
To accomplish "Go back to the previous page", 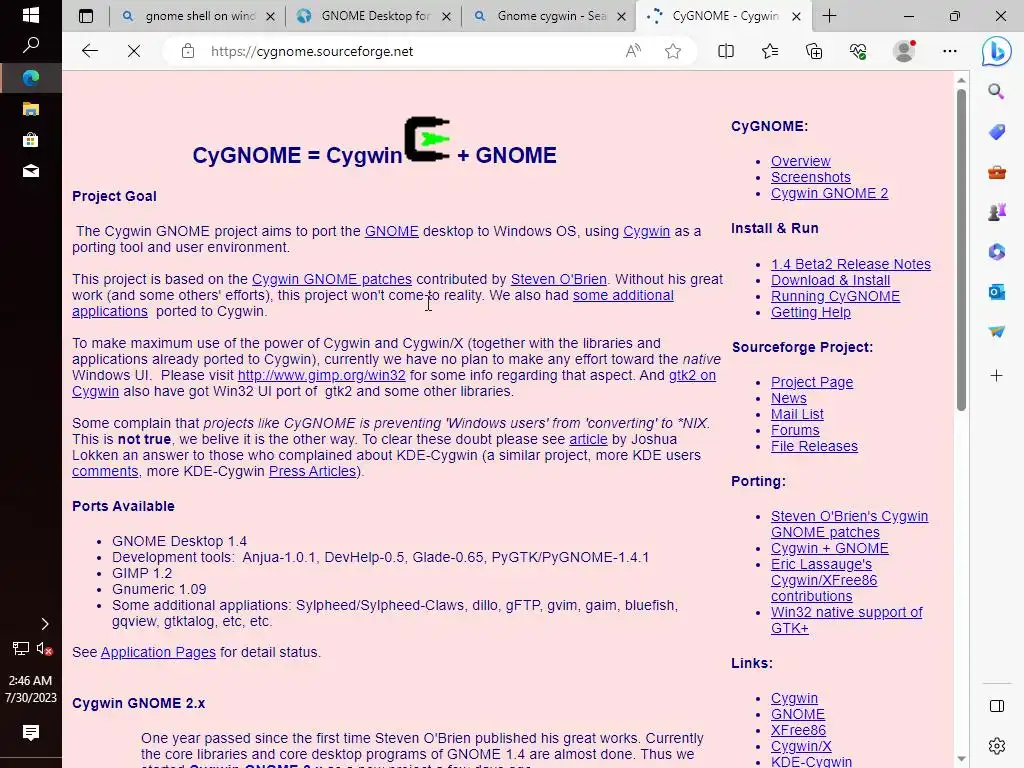I will click(x=90, y=51).
